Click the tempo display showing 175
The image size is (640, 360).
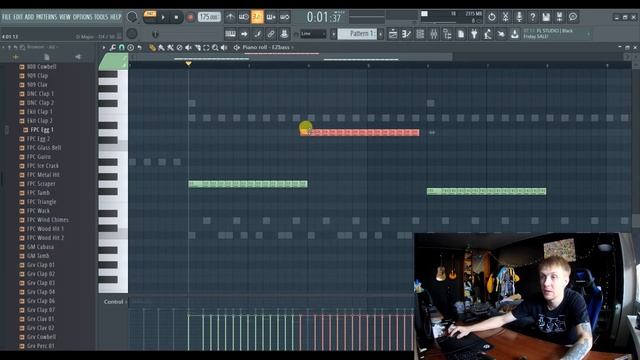[x=209, y=17]
